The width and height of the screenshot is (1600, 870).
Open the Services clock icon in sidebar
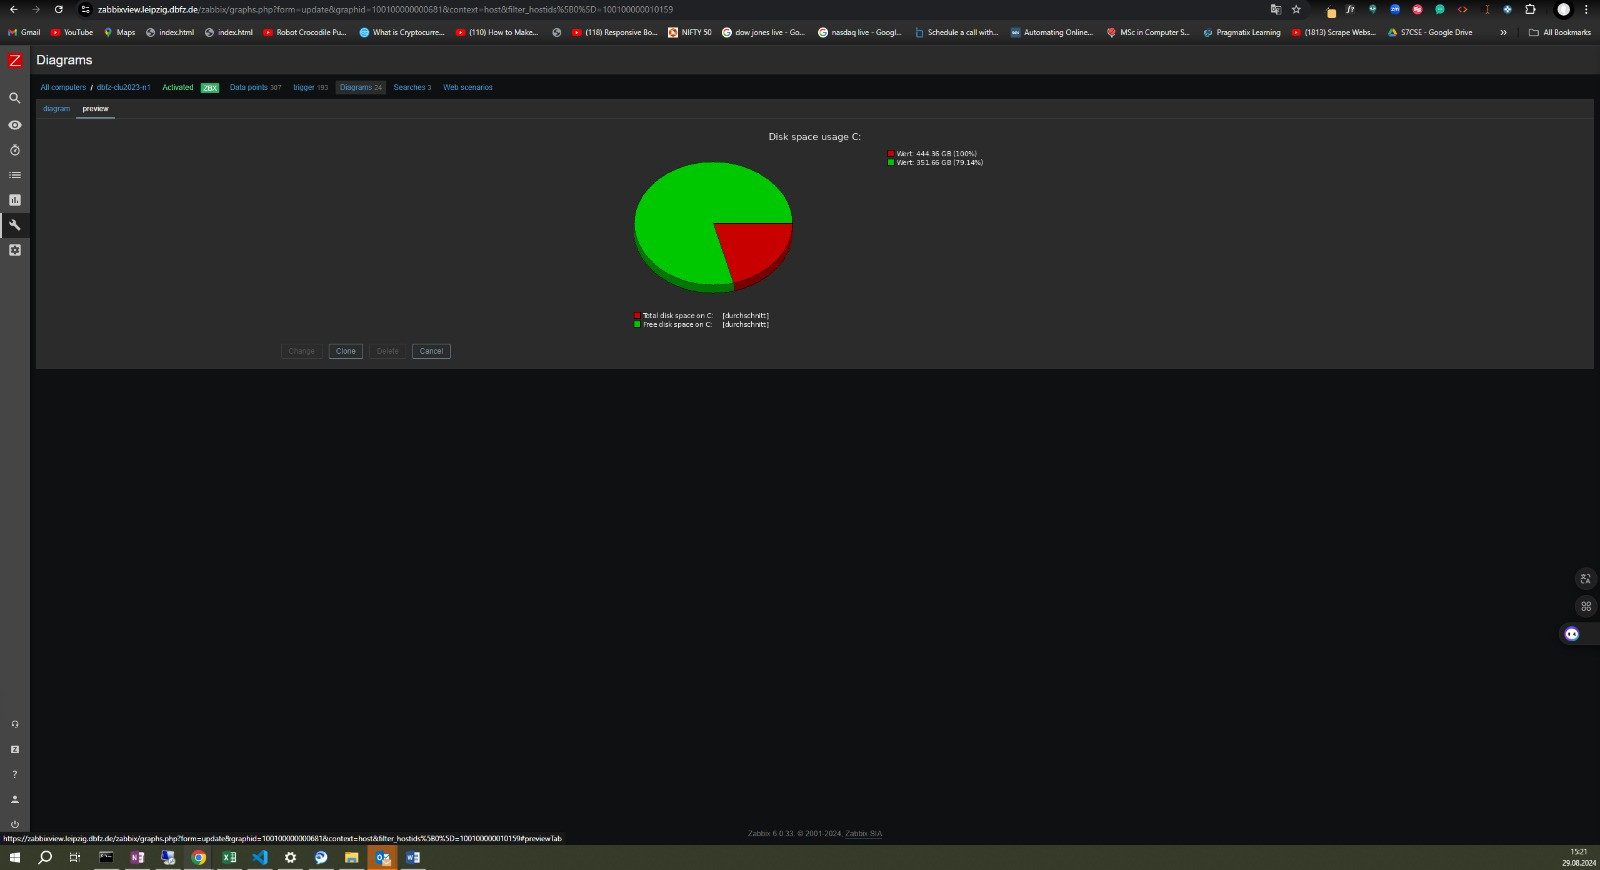point(15,150)
